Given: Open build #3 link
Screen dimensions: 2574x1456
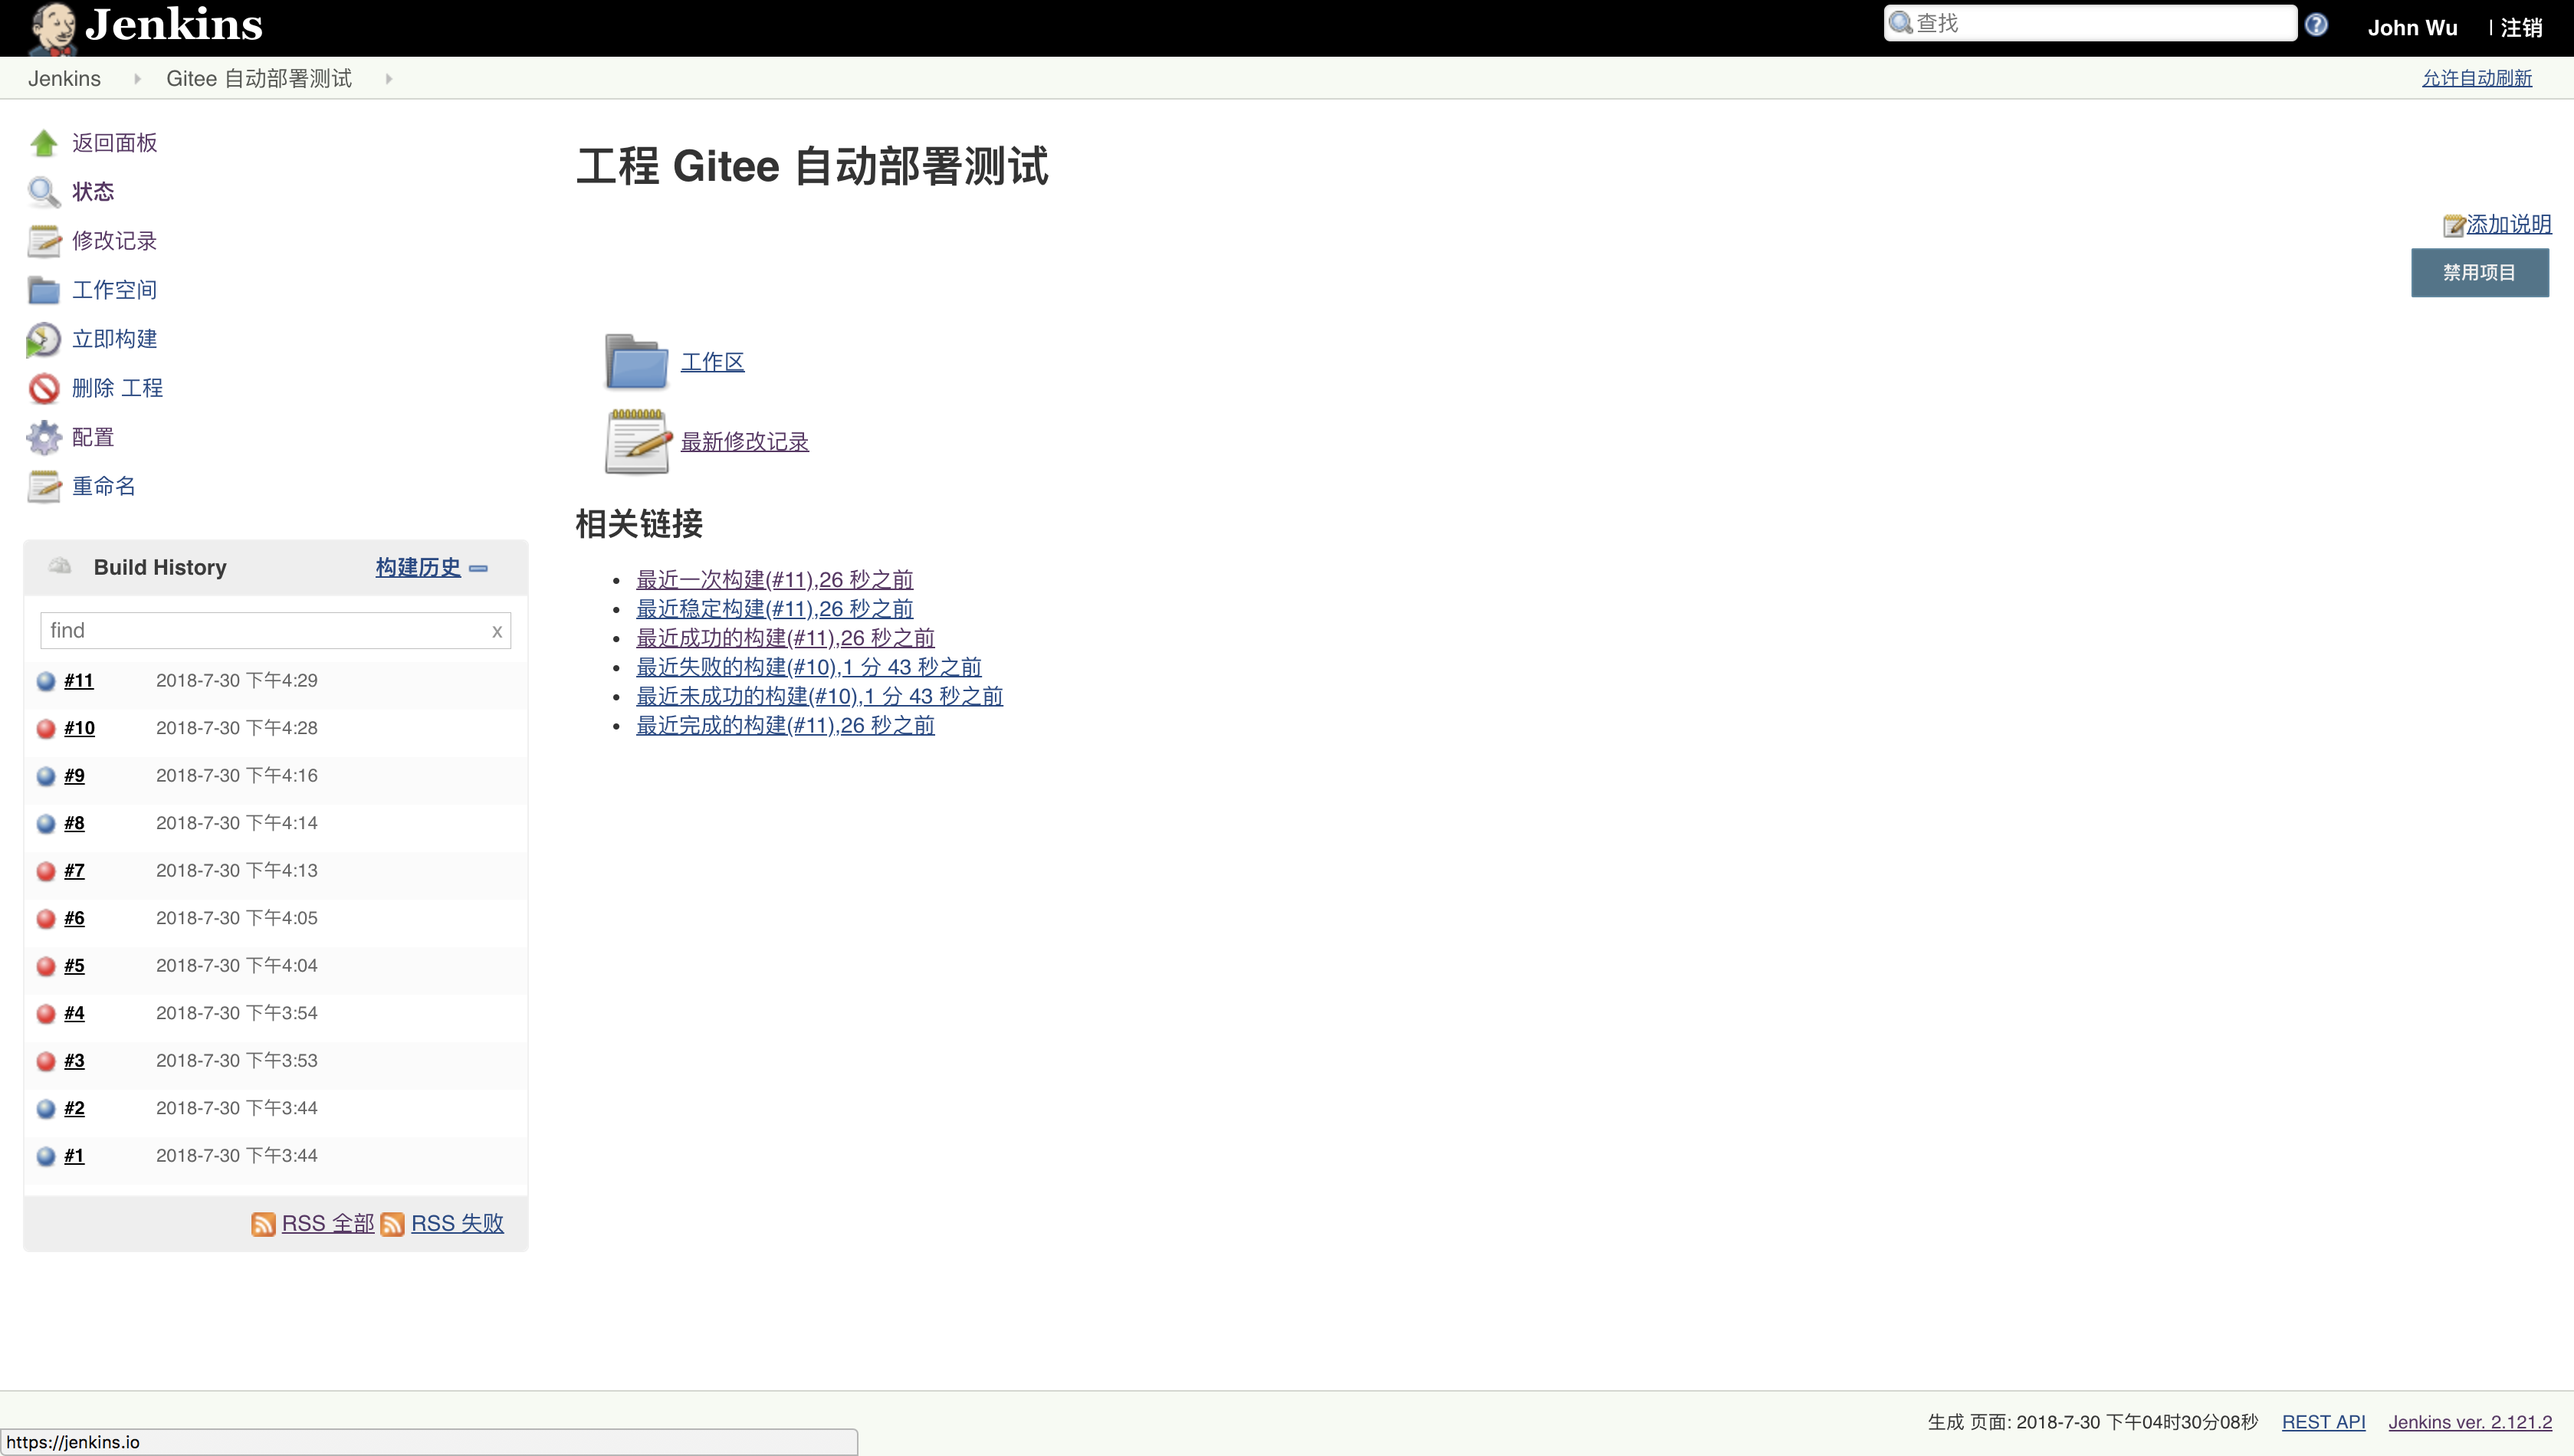Looking at the screenshot, I should coord(74,1061).
